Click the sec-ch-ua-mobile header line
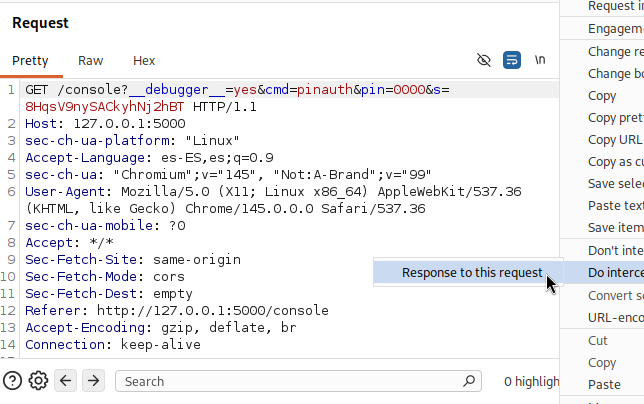The image size is (644, 404). pos(105,225)
